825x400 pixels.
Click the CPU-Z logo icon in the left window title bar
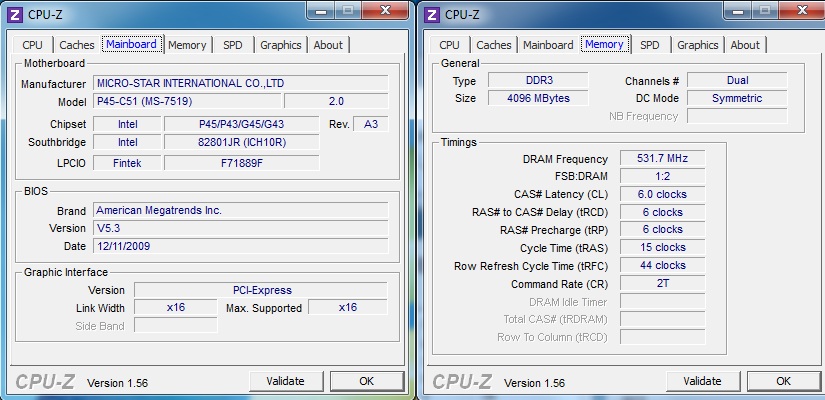click(x=16, y=14)
